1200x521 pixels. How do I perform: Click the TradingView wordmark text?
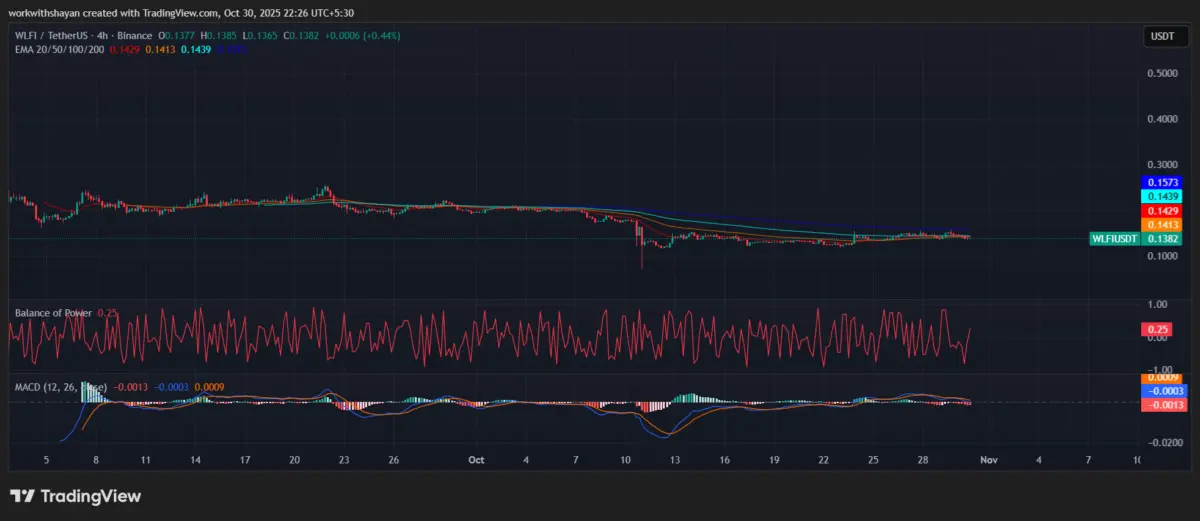tap(90, 496)
